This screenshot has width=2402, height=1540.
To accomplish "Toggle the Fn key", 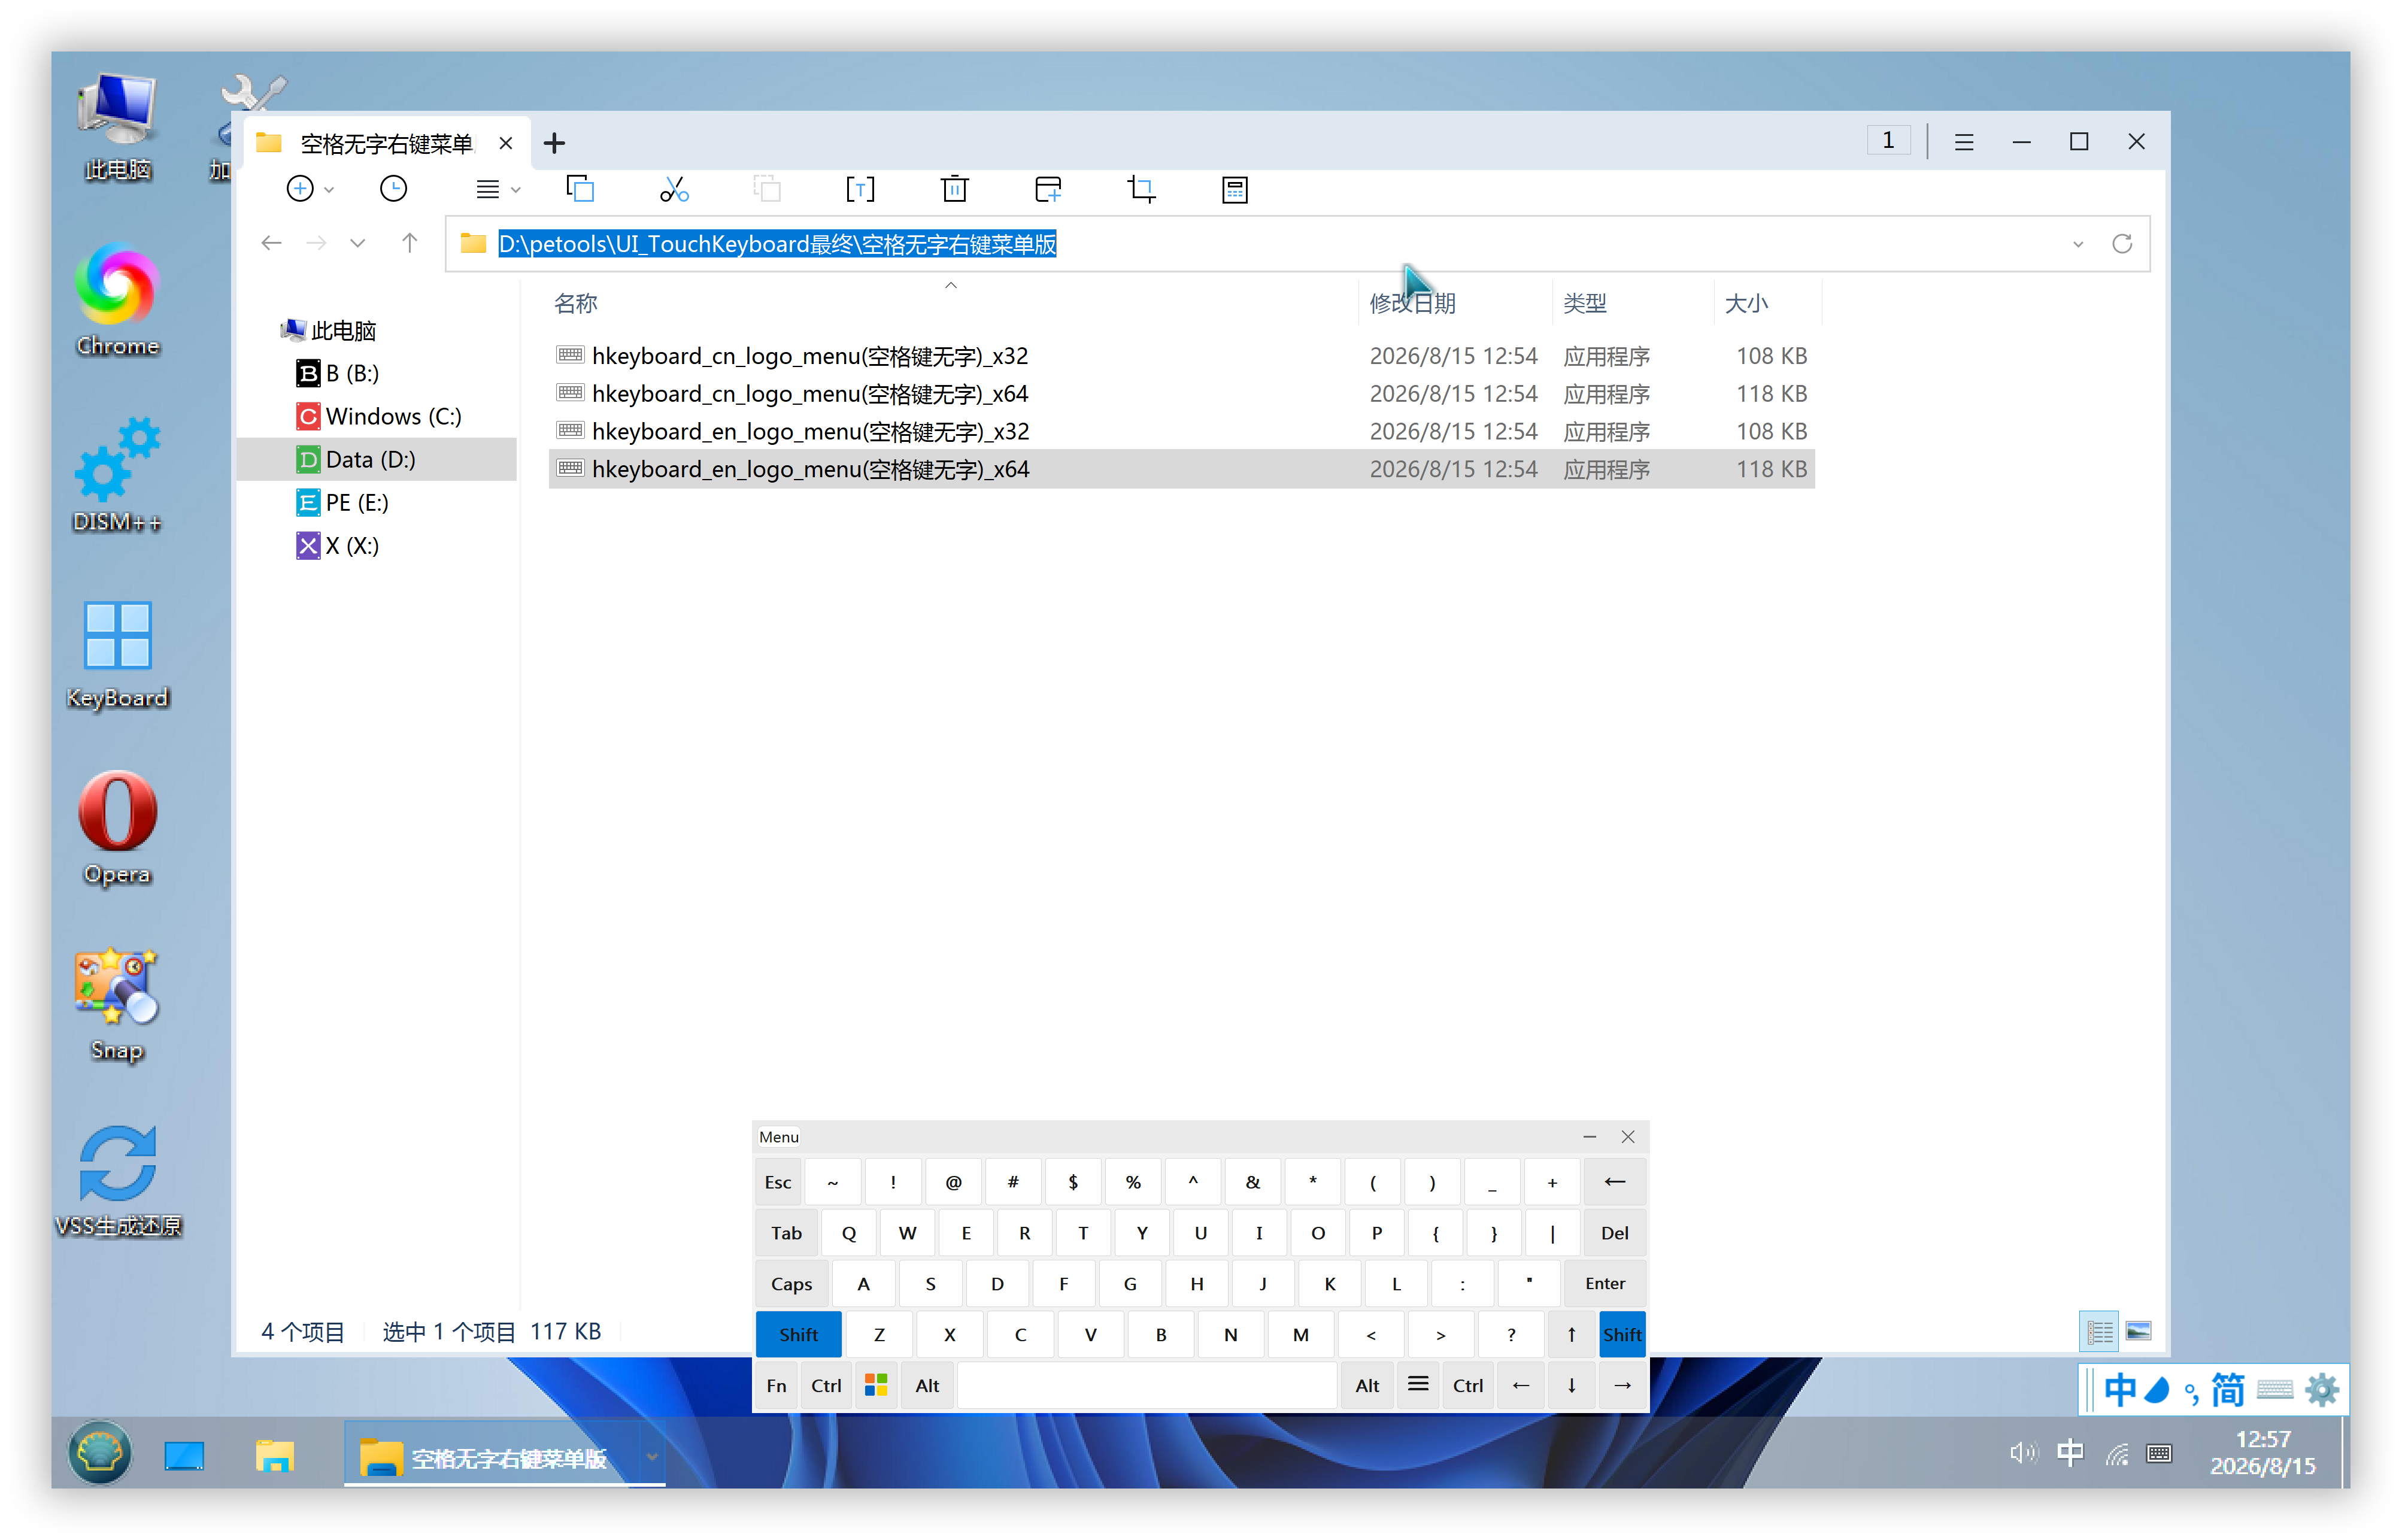I will click(776, 1385).
